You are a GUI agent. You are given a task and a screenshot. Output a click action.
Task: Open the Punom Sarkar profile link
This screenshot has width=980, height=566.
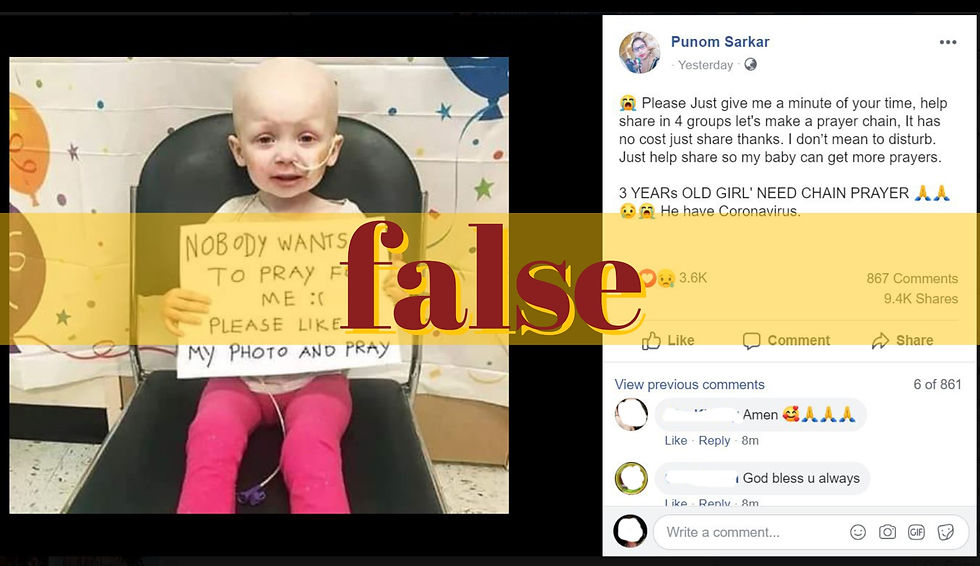(x=720, y=42)
